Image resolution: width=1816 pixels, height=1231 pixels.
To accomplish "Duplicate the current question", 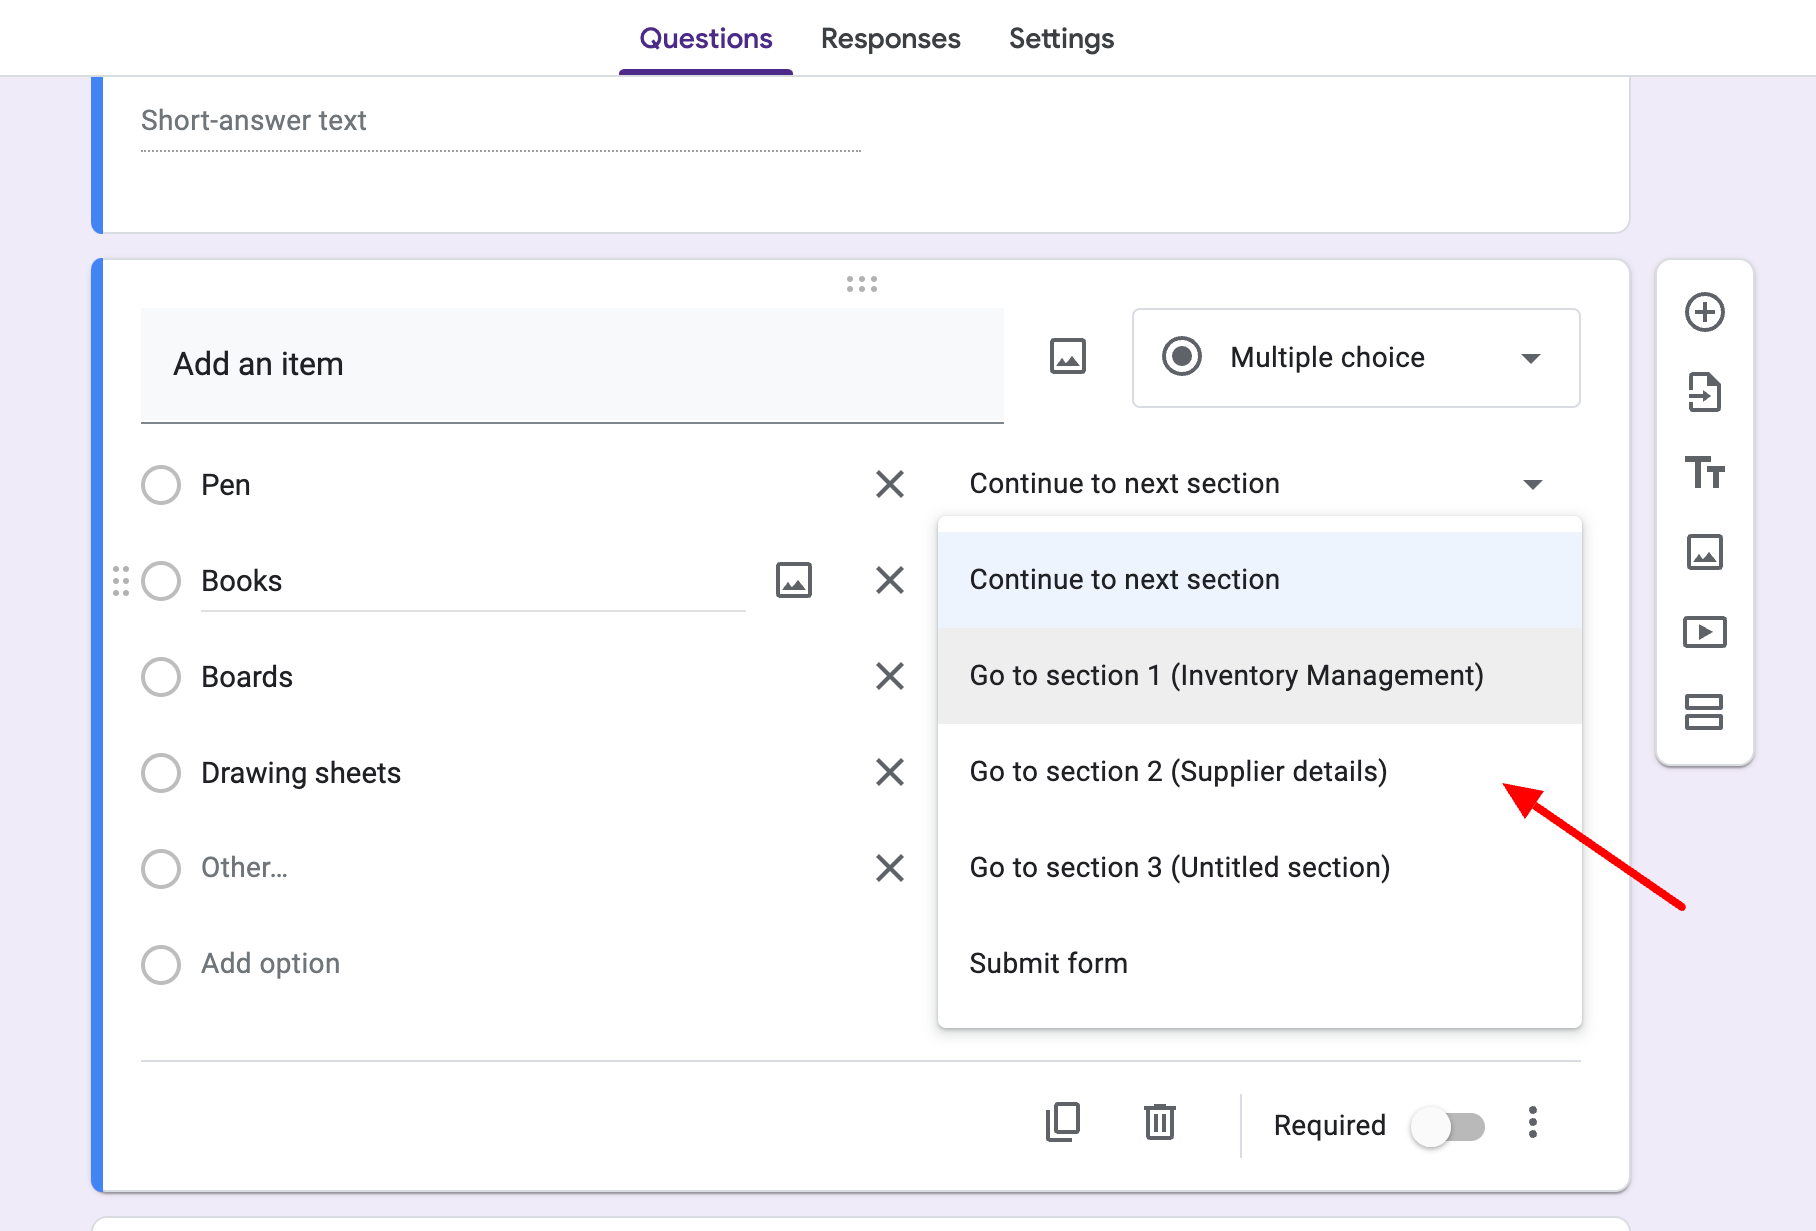I will click(x=1063, y=1122).
